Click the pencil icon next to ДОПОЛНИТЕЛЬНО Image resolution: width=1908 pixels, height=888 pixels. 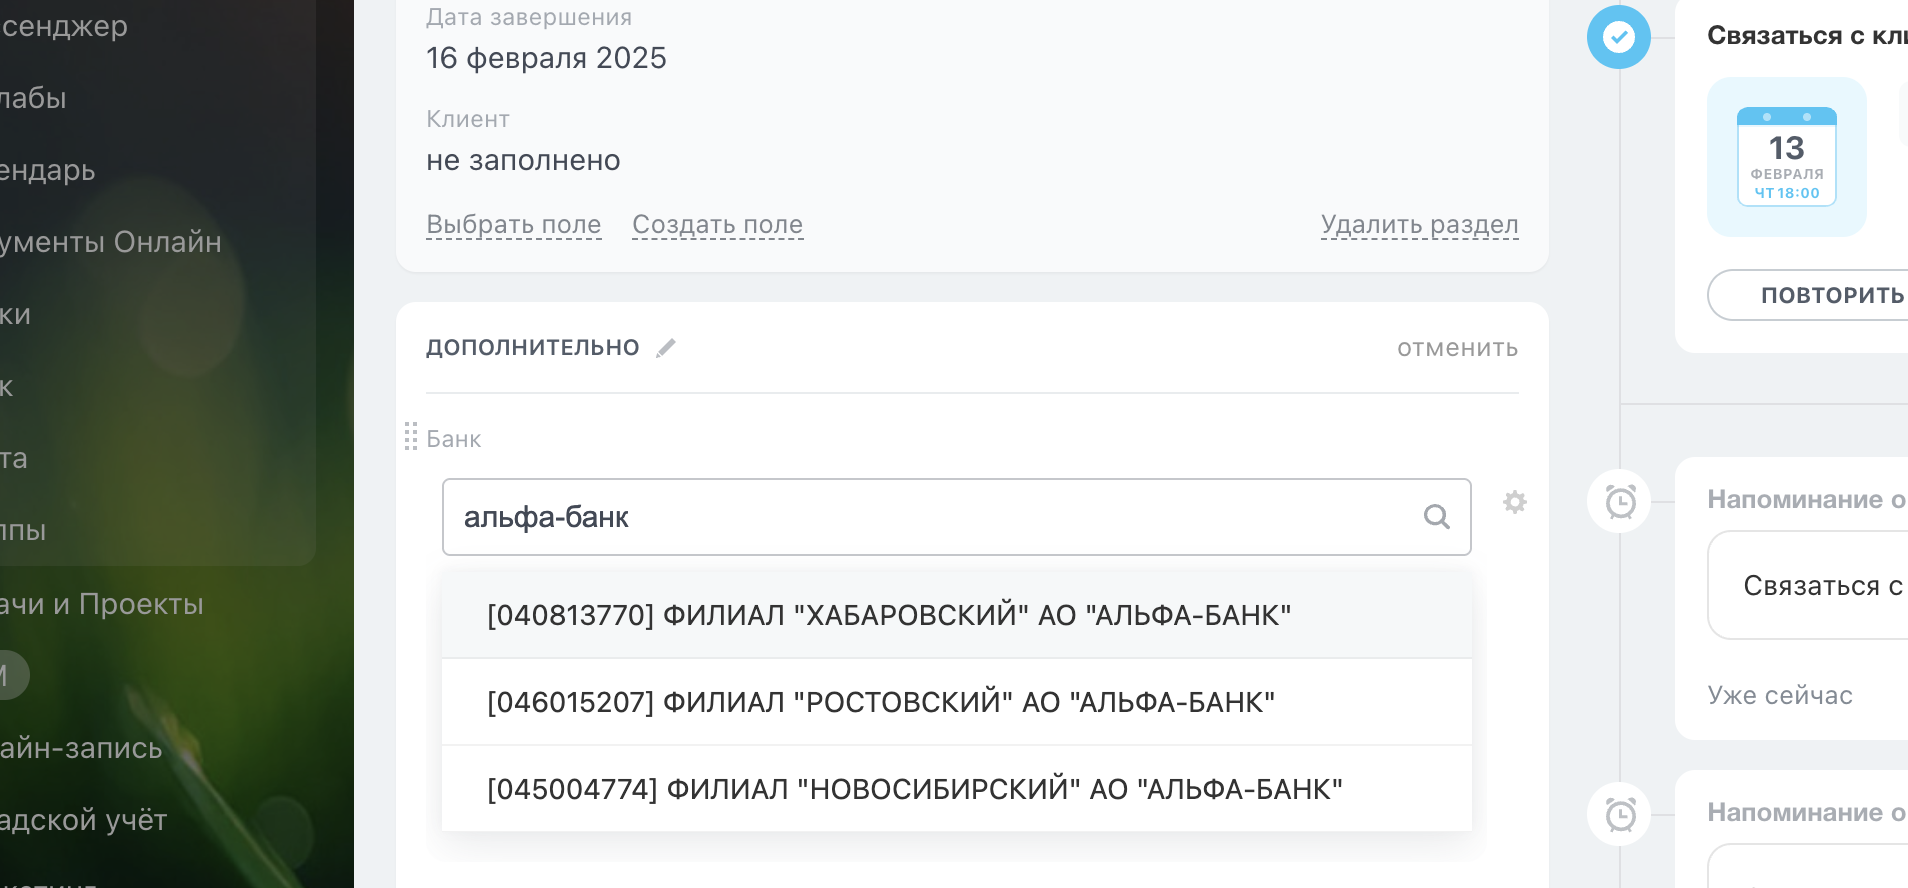pyautogui.click(x=666, y=348)
